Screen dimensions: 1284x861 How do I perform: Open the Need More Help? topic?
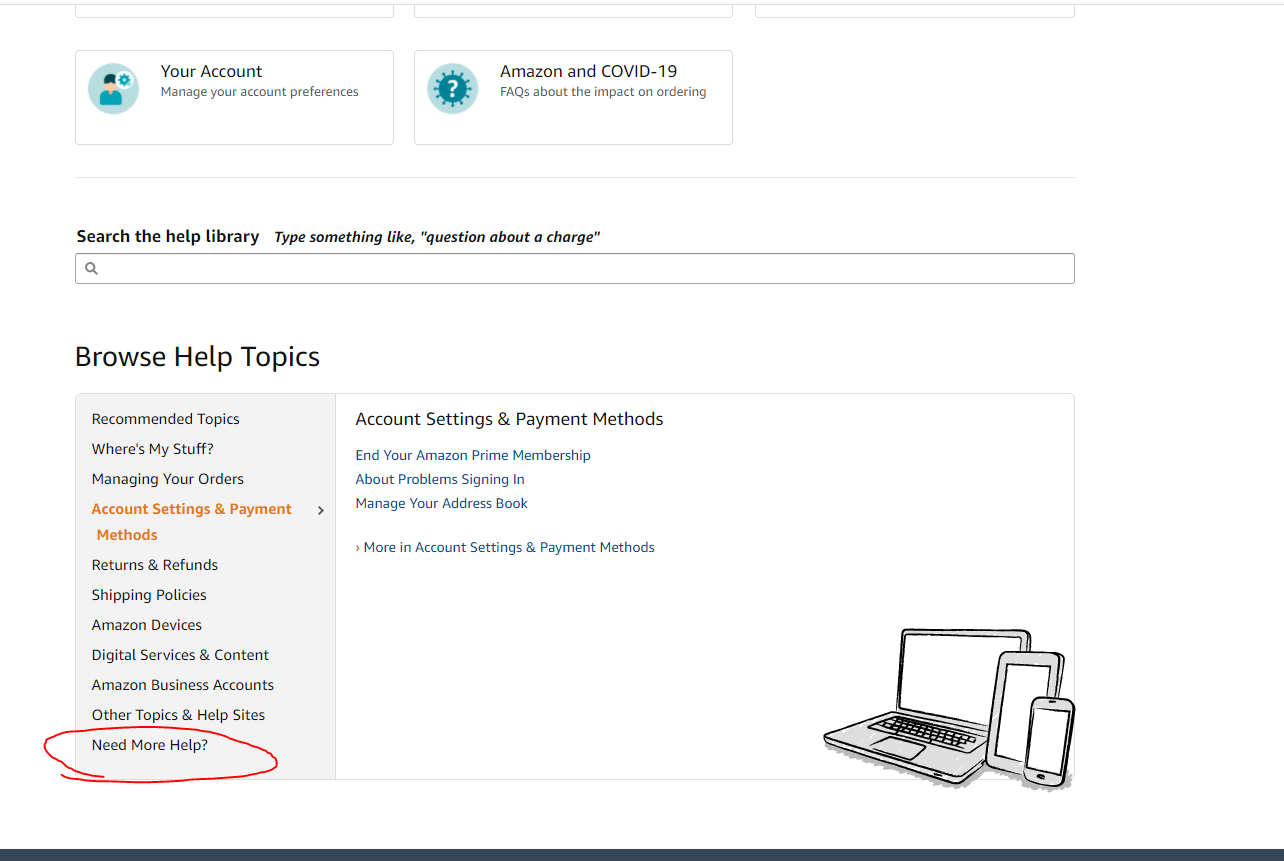(x=150, y=745)
